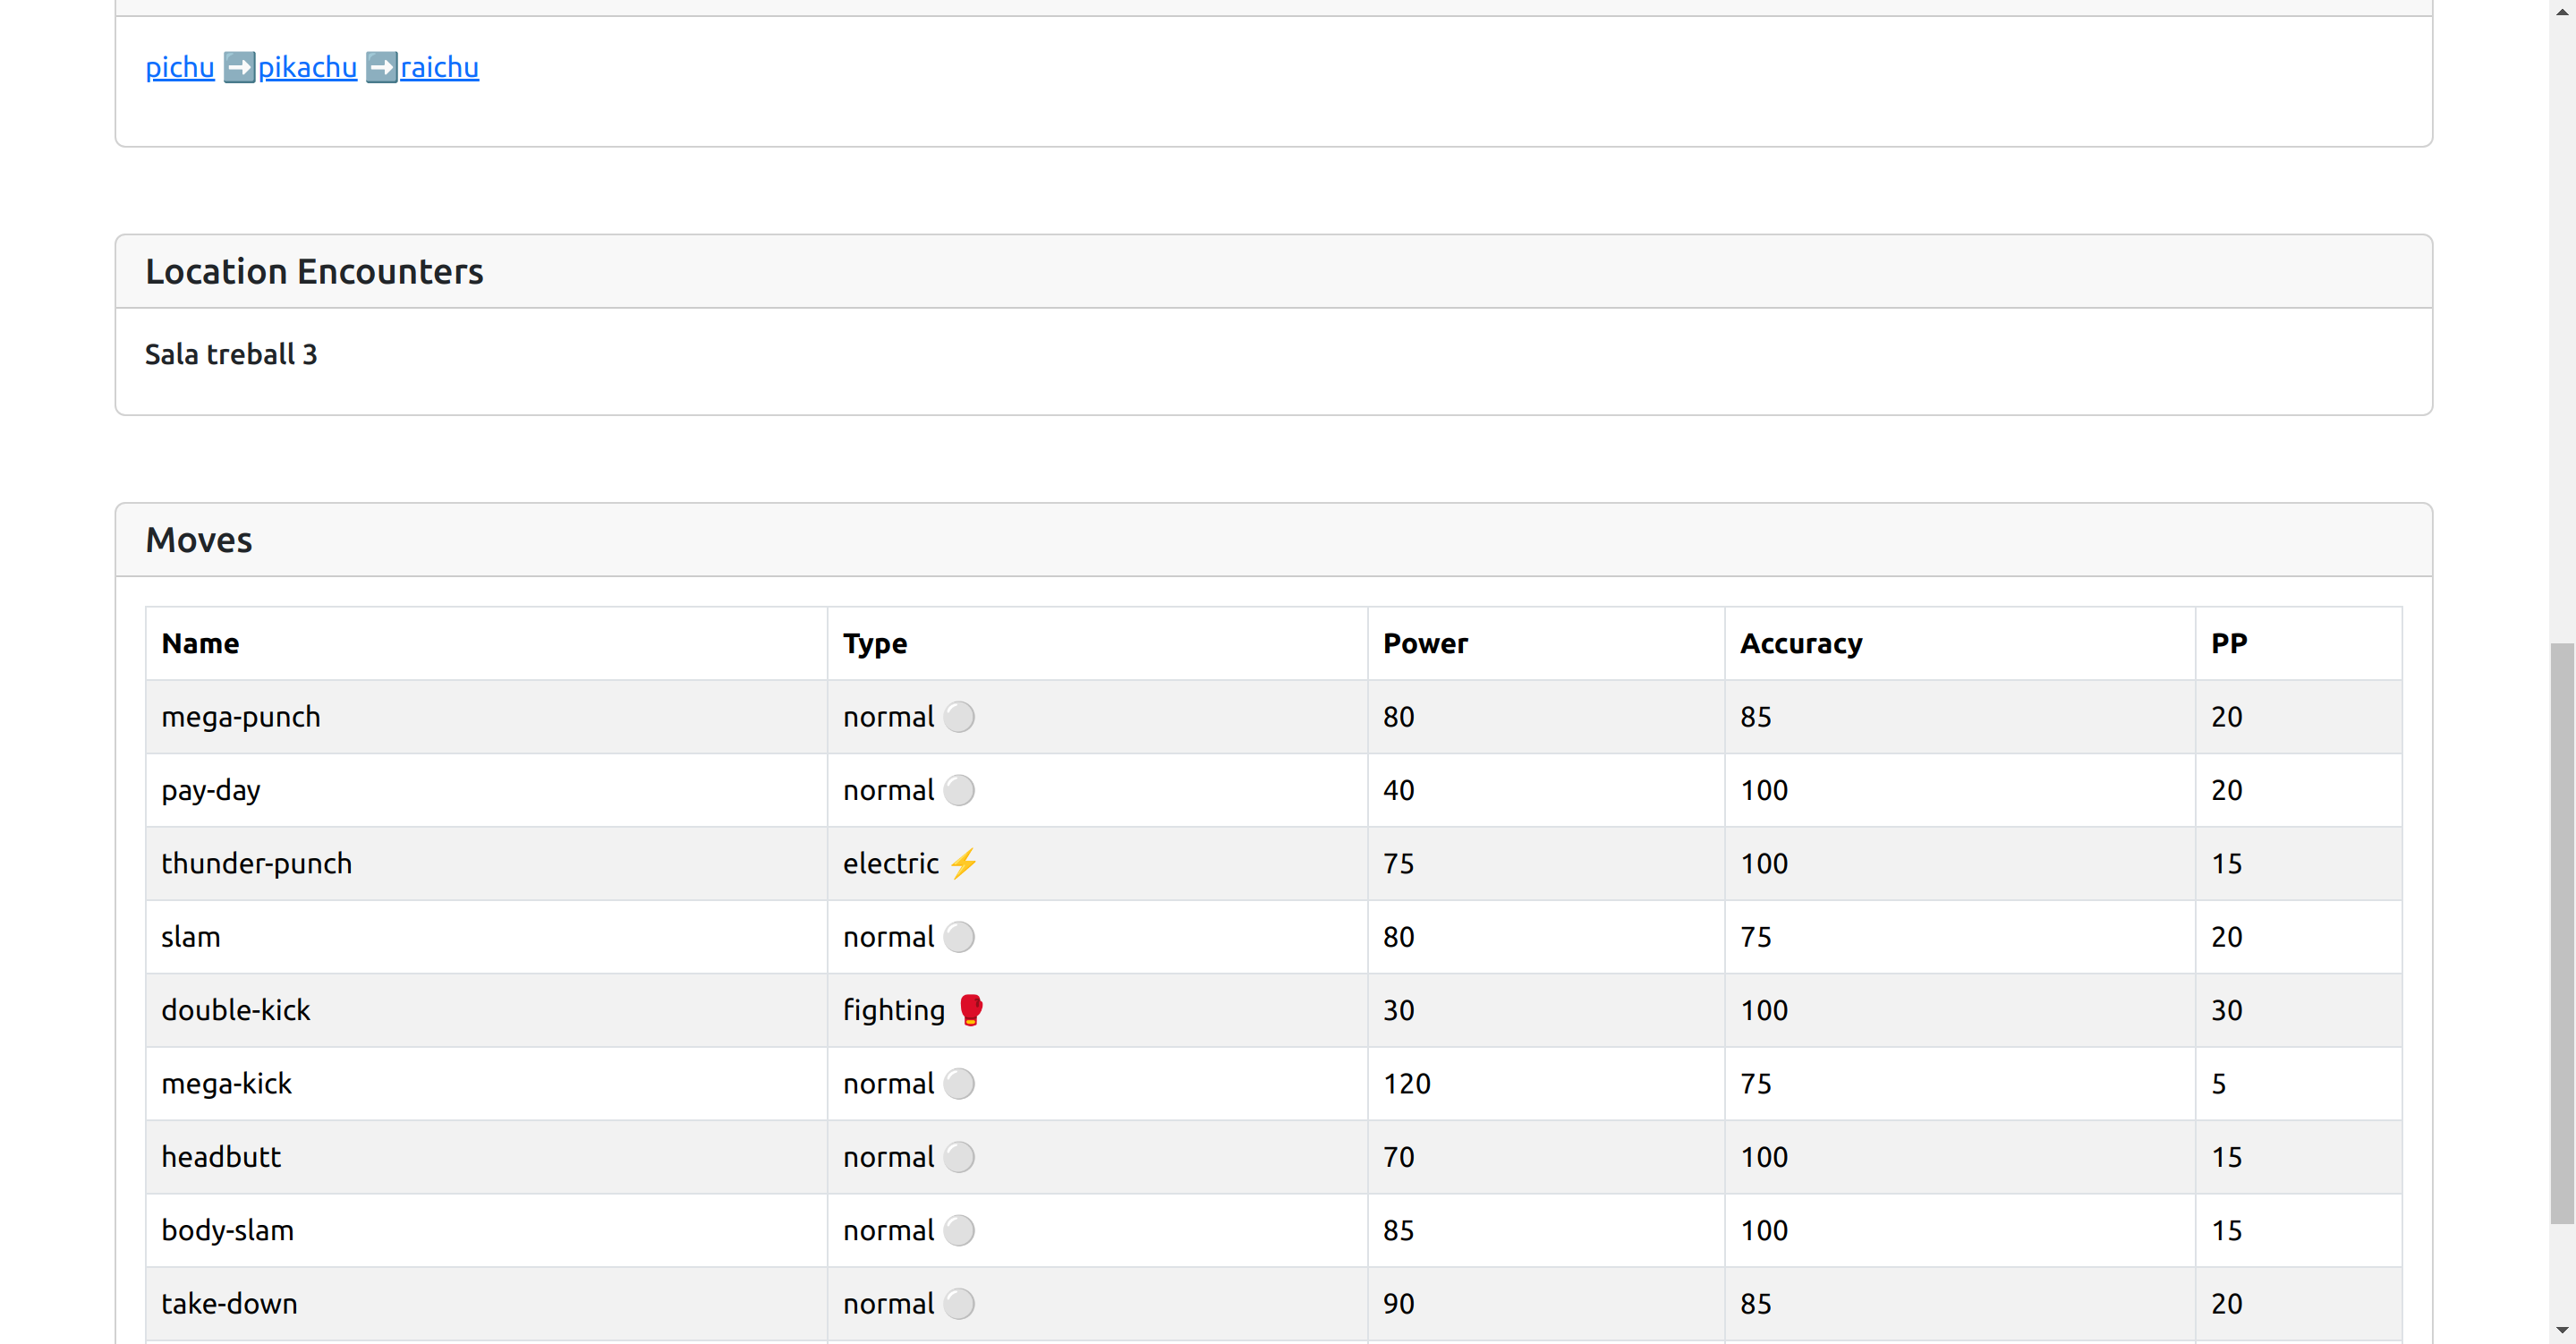The image size is (2576, 1344).
Task: Open the raichu evolution link
Action: tap(439, 67)
